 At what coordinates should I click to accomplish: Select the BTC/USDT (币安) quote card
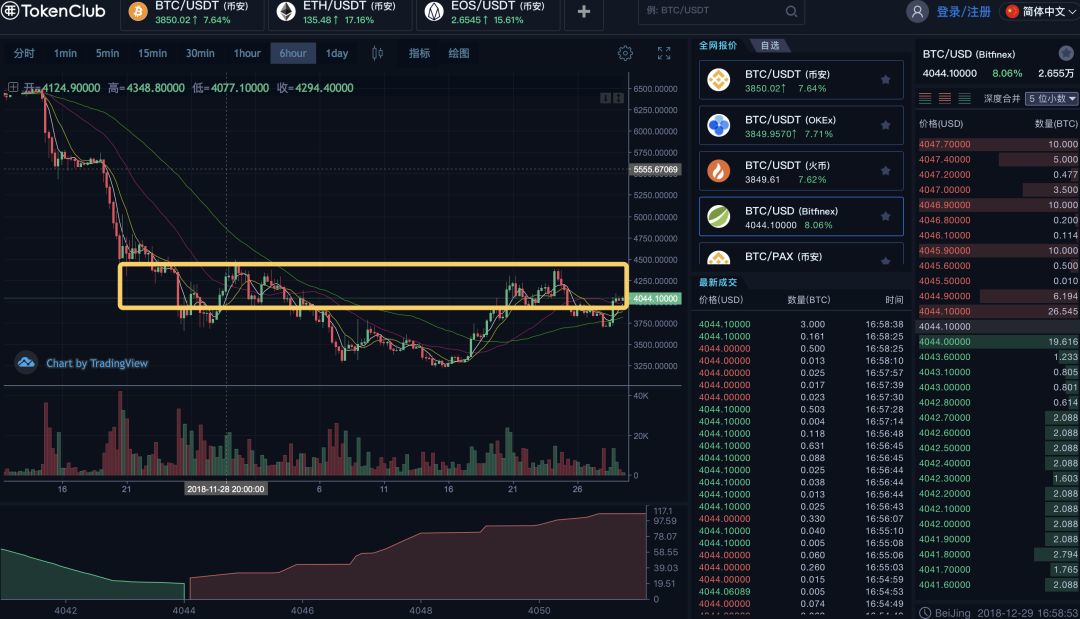coord(801,80)
